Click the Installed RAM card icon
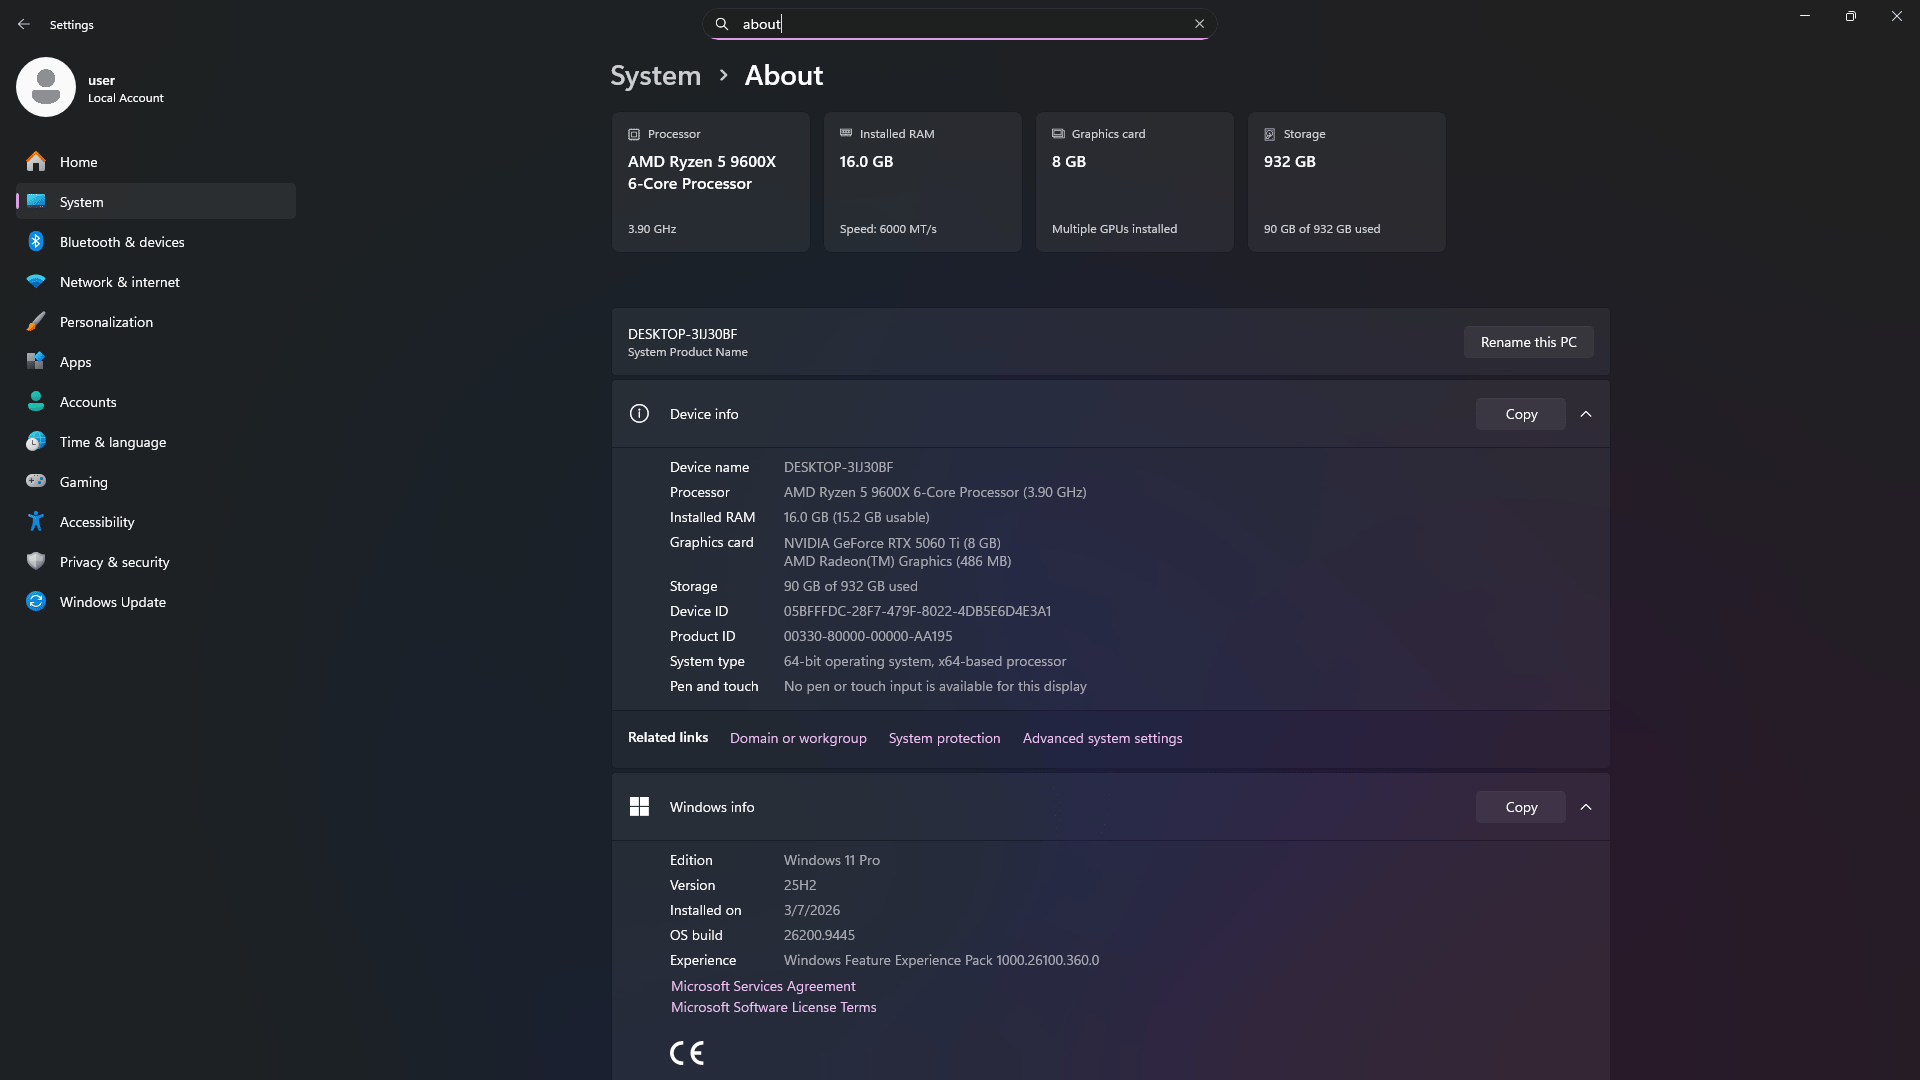Image resolution: width=1920 pixels, height=1080 pixels. pyautogui.click(x=846, y=133)
